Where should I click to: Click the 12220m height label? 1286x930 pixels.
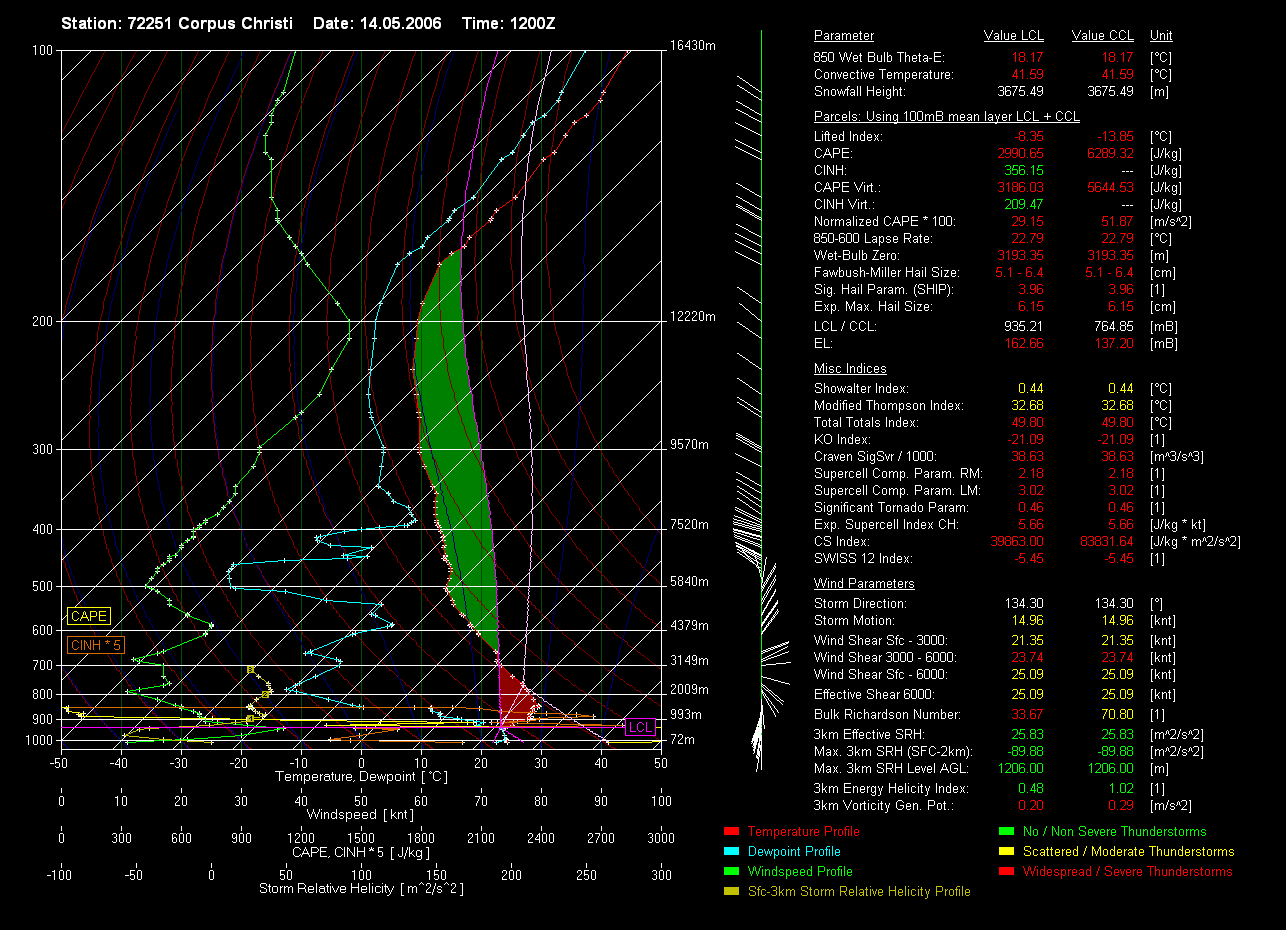tap(693, 316)
